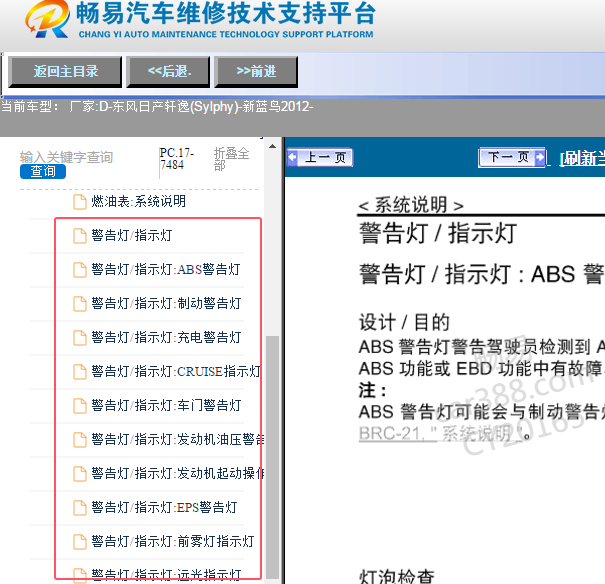Click the sidebar vertical scrollbar thumb
The height and width of the screenshot is (584, 605).
[272, 457]
